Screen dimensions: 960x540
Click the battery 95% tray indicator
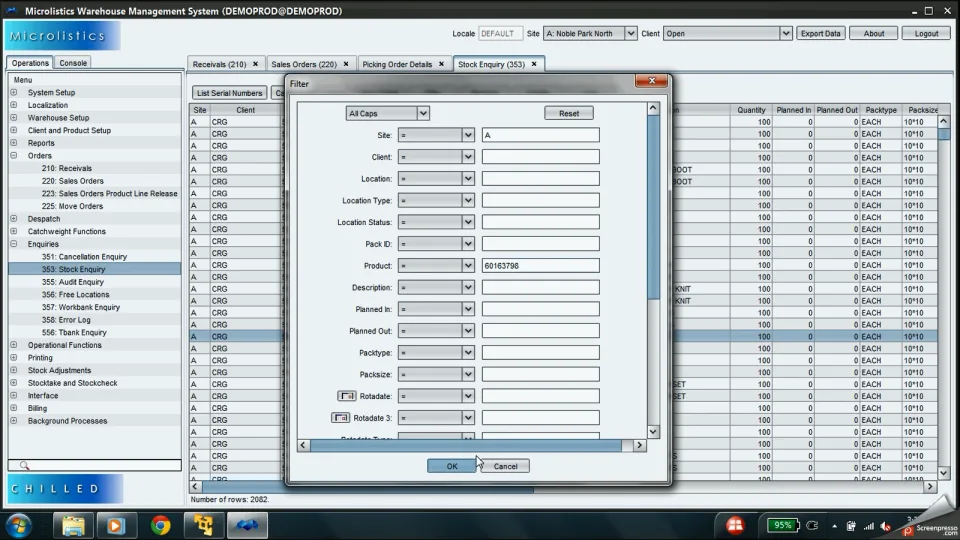(782, 525)
